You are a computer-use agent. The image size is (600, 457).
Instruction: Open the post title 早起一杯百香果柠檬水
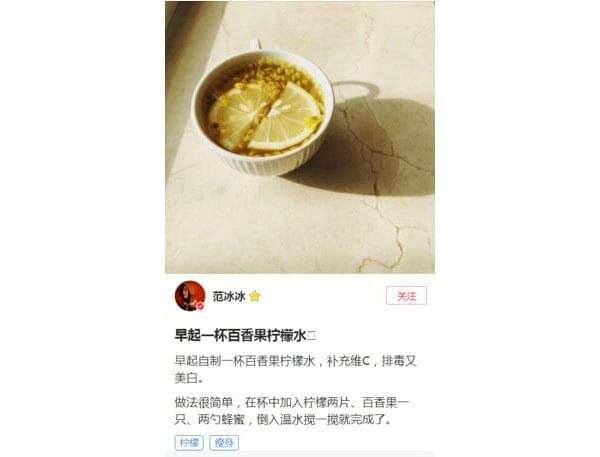(240, 336)
